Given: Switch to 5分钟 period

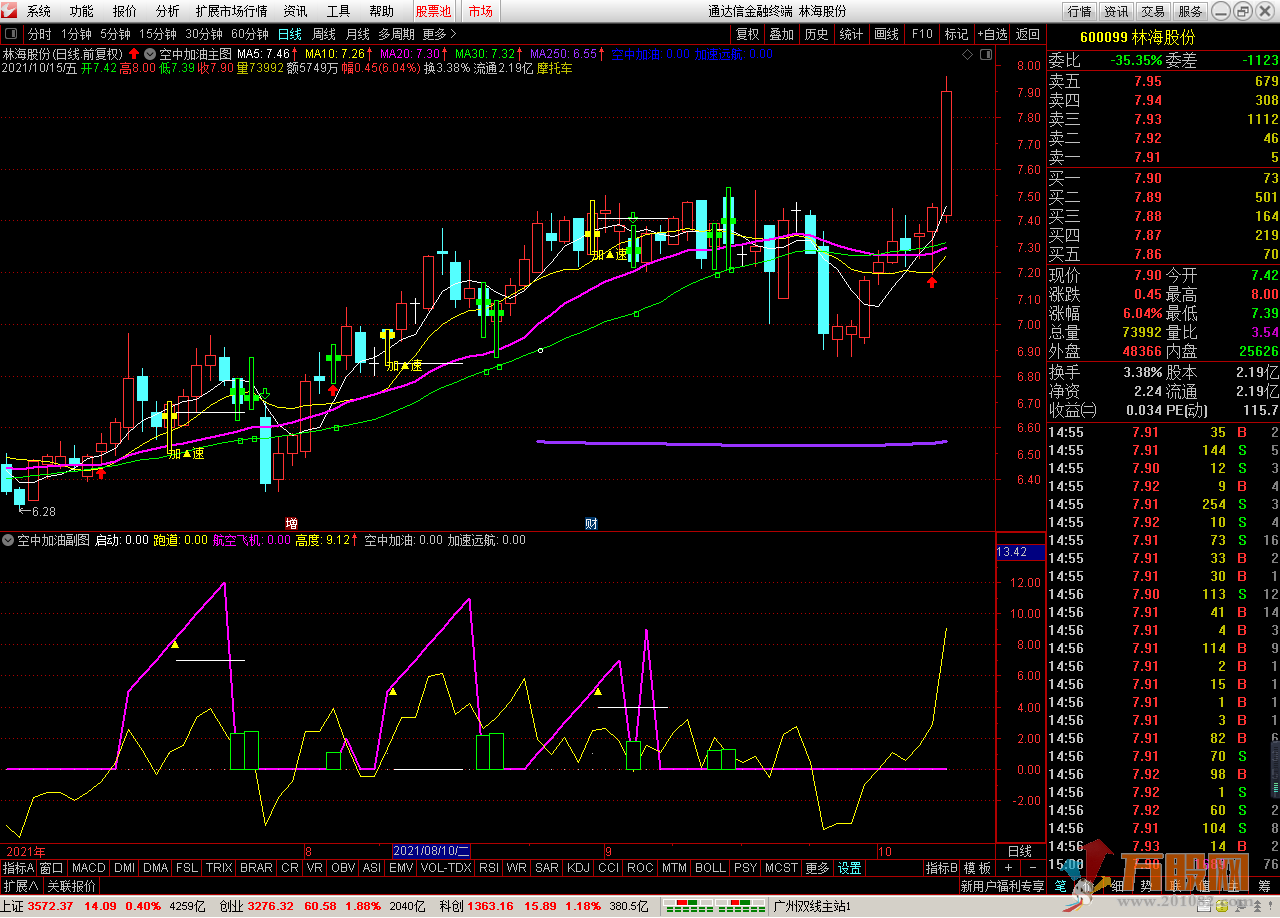Looking at the screenshot, I should (x=115, y=34).
